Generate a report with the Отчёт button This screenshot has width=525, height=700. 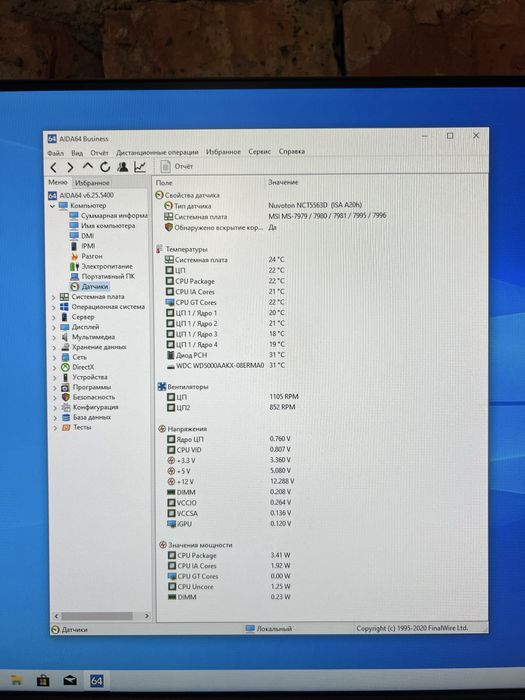[x=177, y=166]
